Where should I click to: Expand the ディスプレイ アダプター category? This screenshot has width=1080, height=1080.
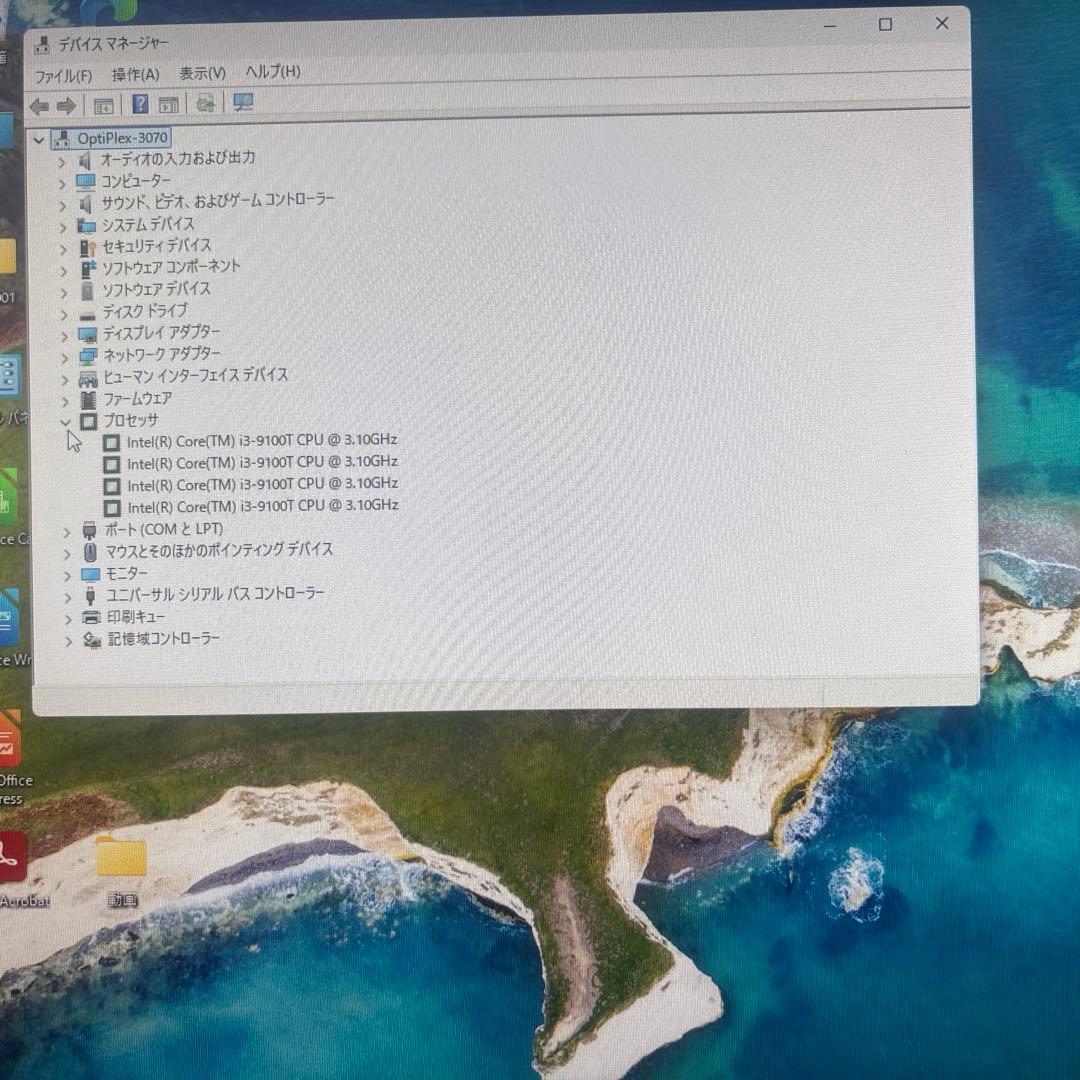click(64, 336)
